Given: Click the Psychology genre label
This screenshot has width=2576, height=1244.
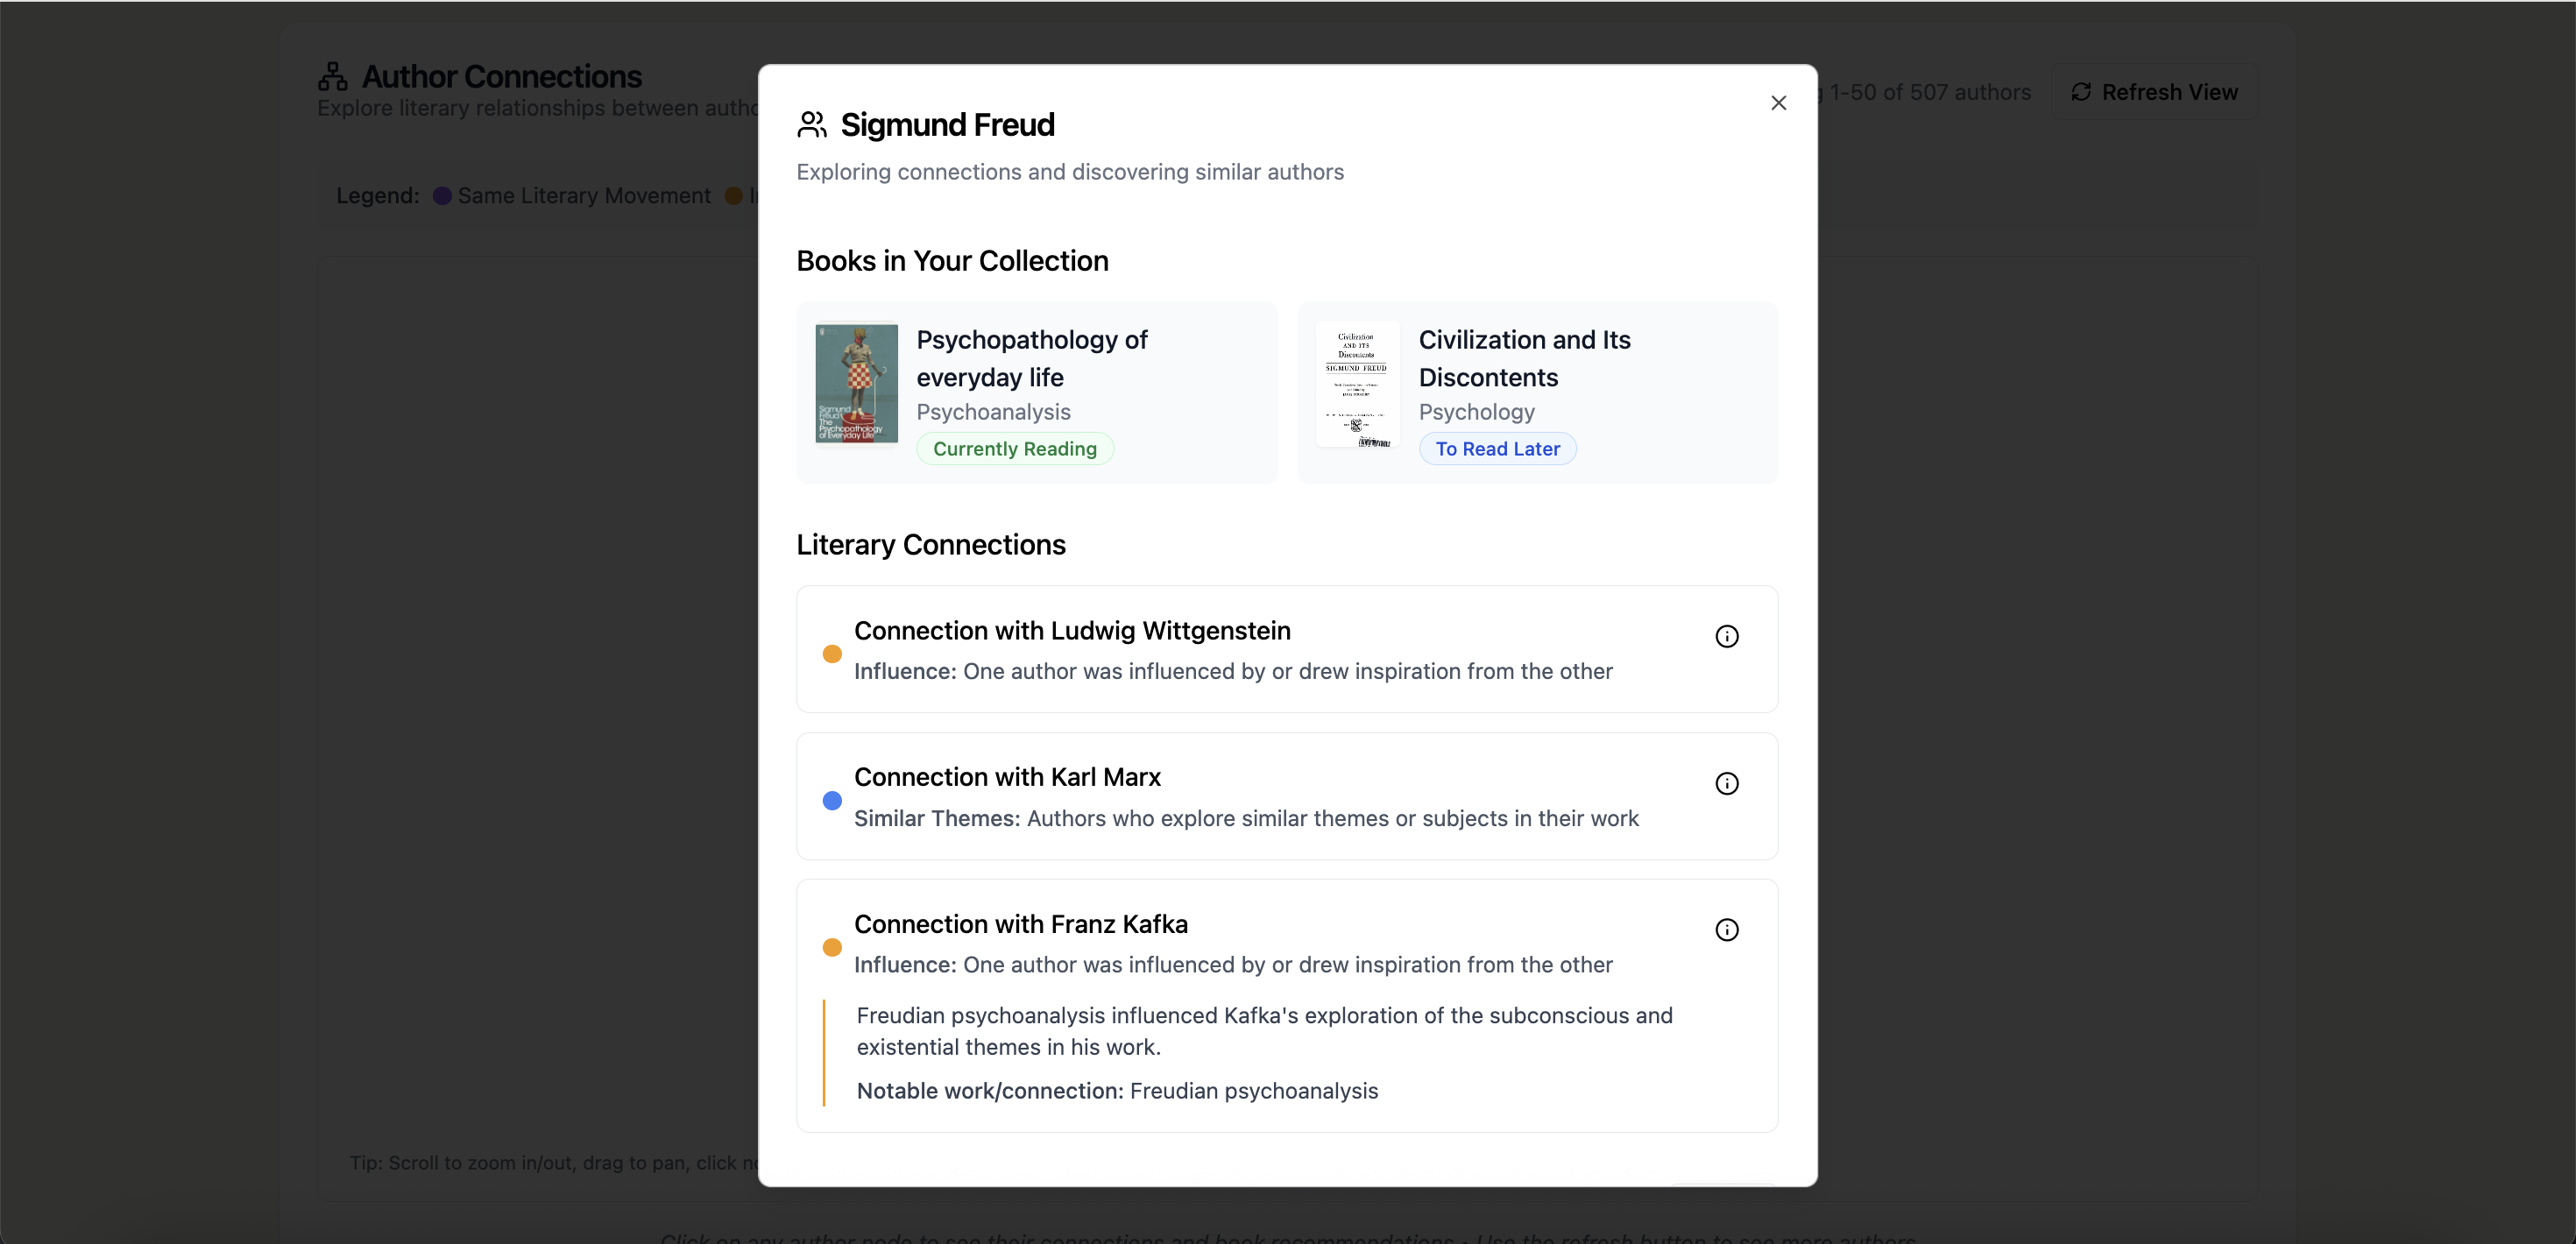Looking at the screenshot, I should click(1476, 412).
